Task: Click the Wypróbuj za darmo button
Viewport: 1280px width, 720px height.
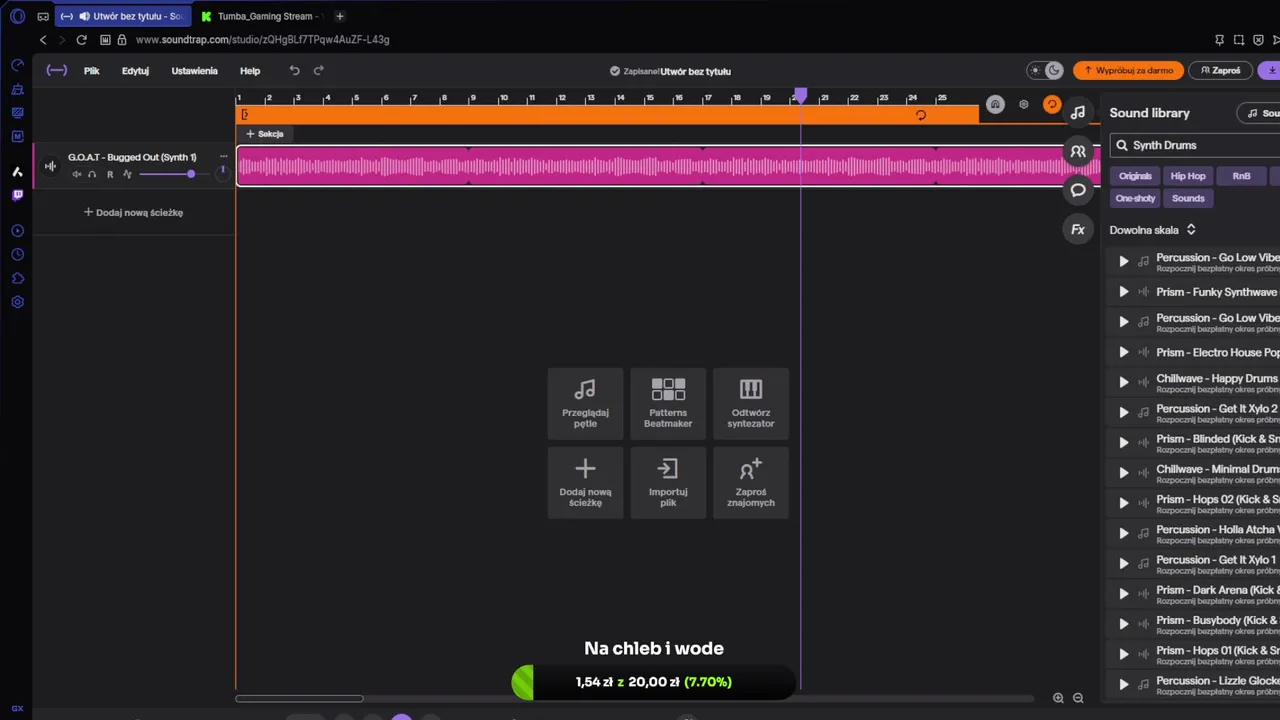Action: (x=1128, y=70)
